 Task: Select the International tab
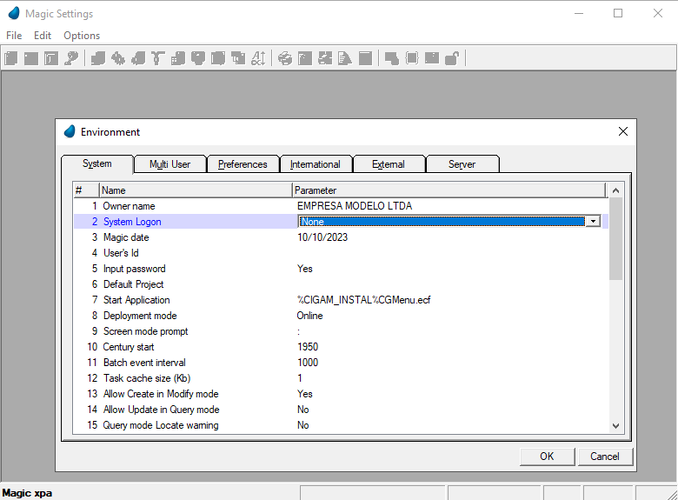tap(315, 164)
